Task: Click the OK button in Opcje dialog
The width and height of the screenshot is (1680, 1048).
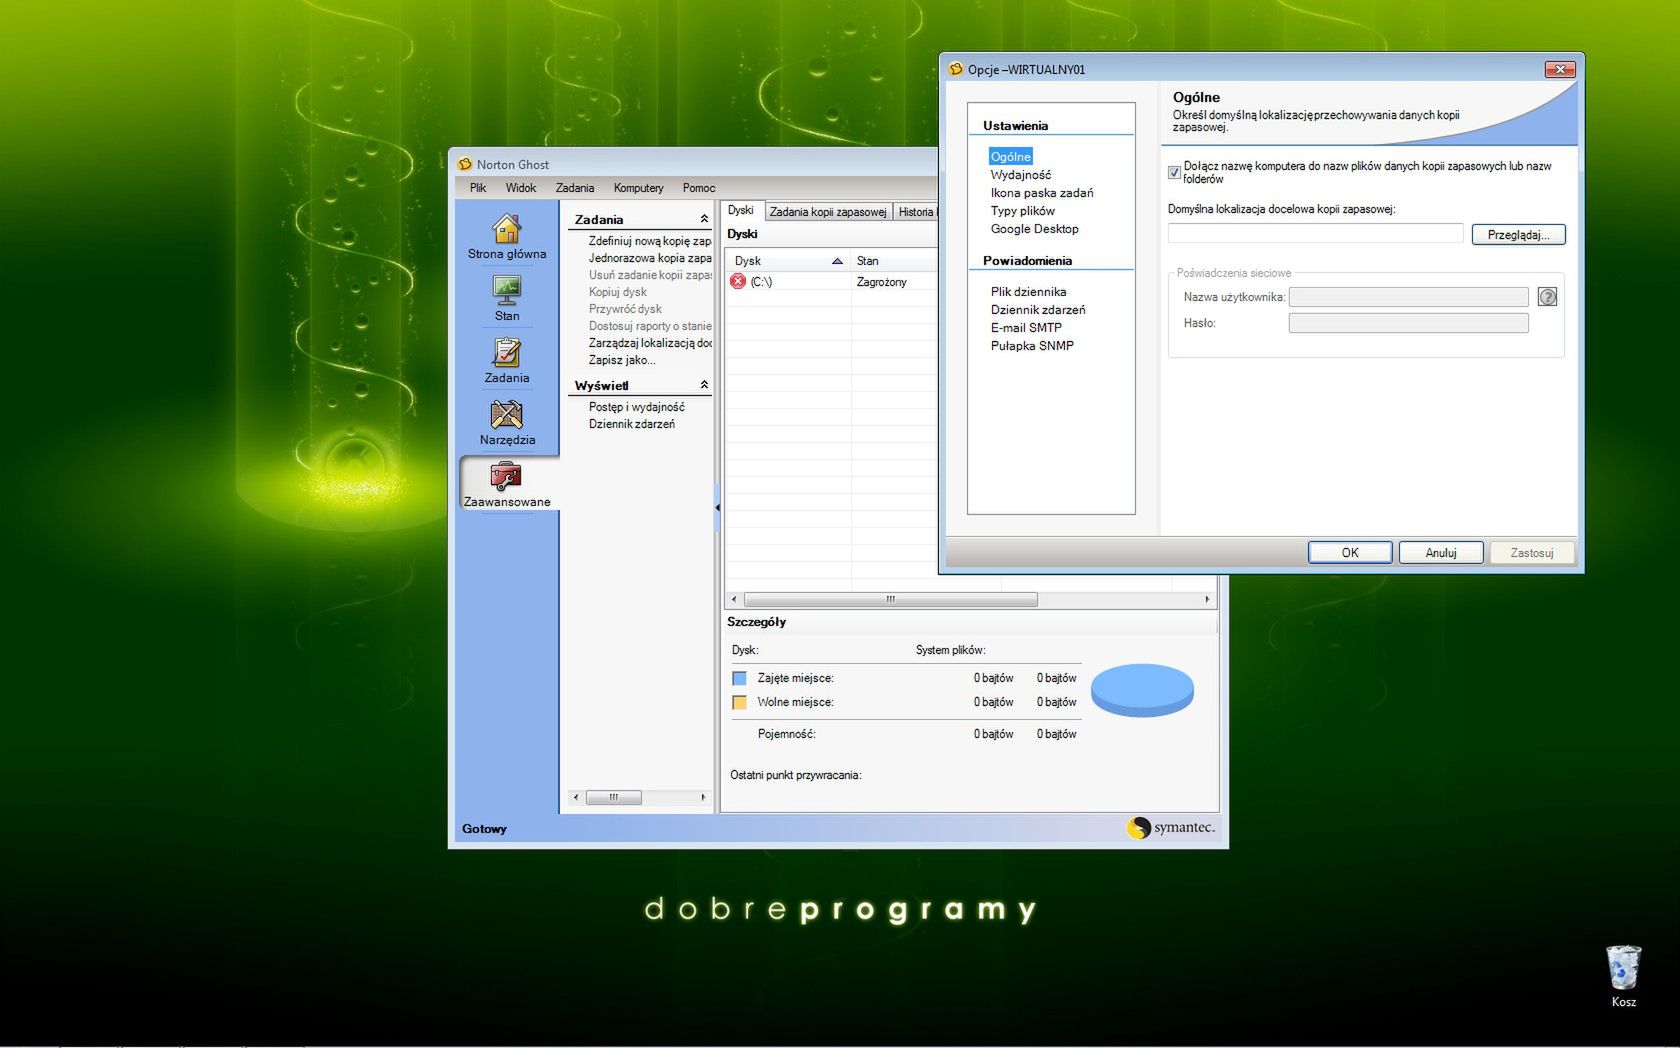Action: tap(1350, 552)
